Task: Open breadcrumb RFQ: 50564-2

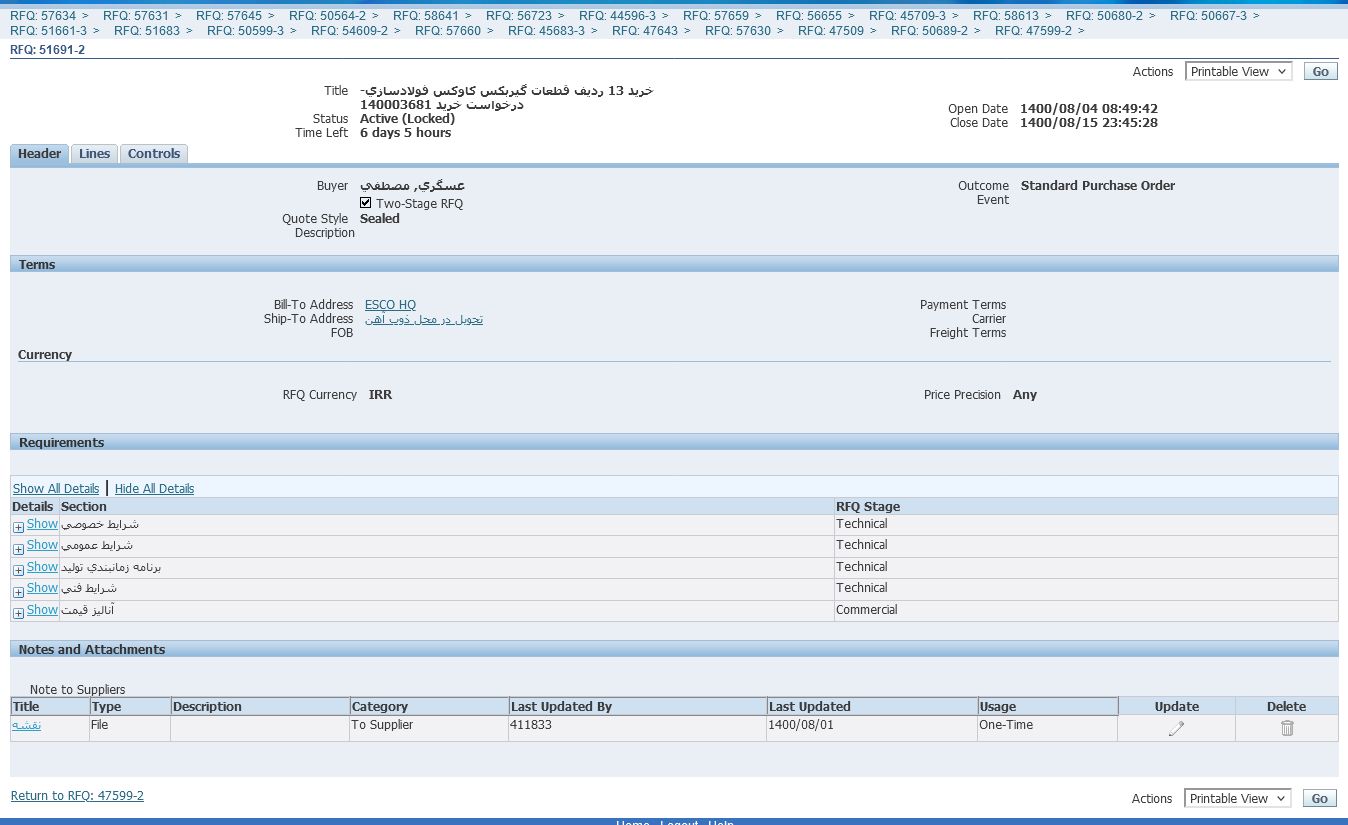Action: [x=327, y=16]
